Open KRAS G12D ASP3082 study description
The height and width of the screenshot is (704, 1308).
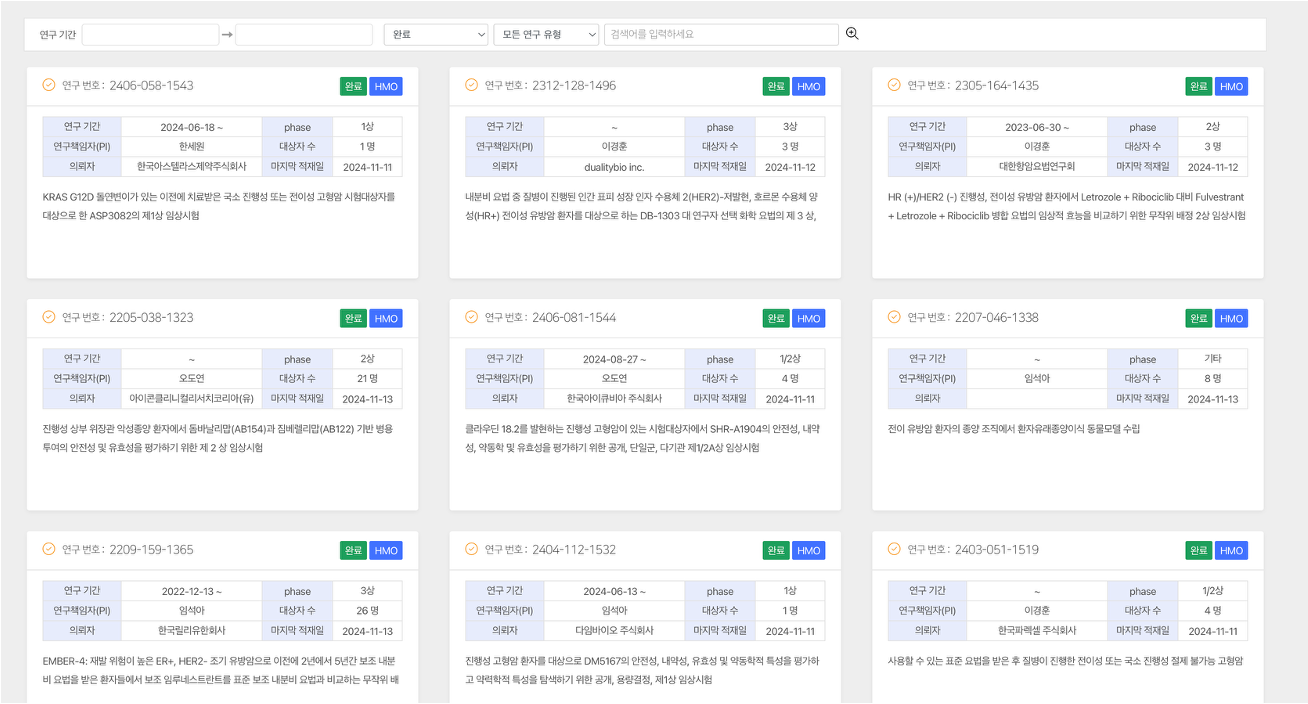pyautogui.click(x=220, y=205)
